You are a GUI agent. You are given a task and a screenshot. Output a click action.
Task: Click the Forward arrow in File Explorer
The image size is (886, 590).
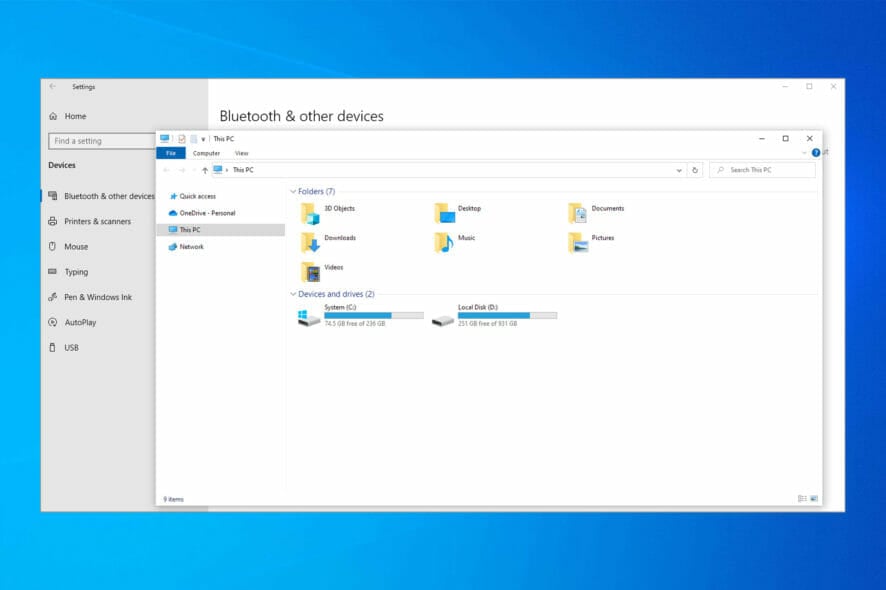coord(181,170)
